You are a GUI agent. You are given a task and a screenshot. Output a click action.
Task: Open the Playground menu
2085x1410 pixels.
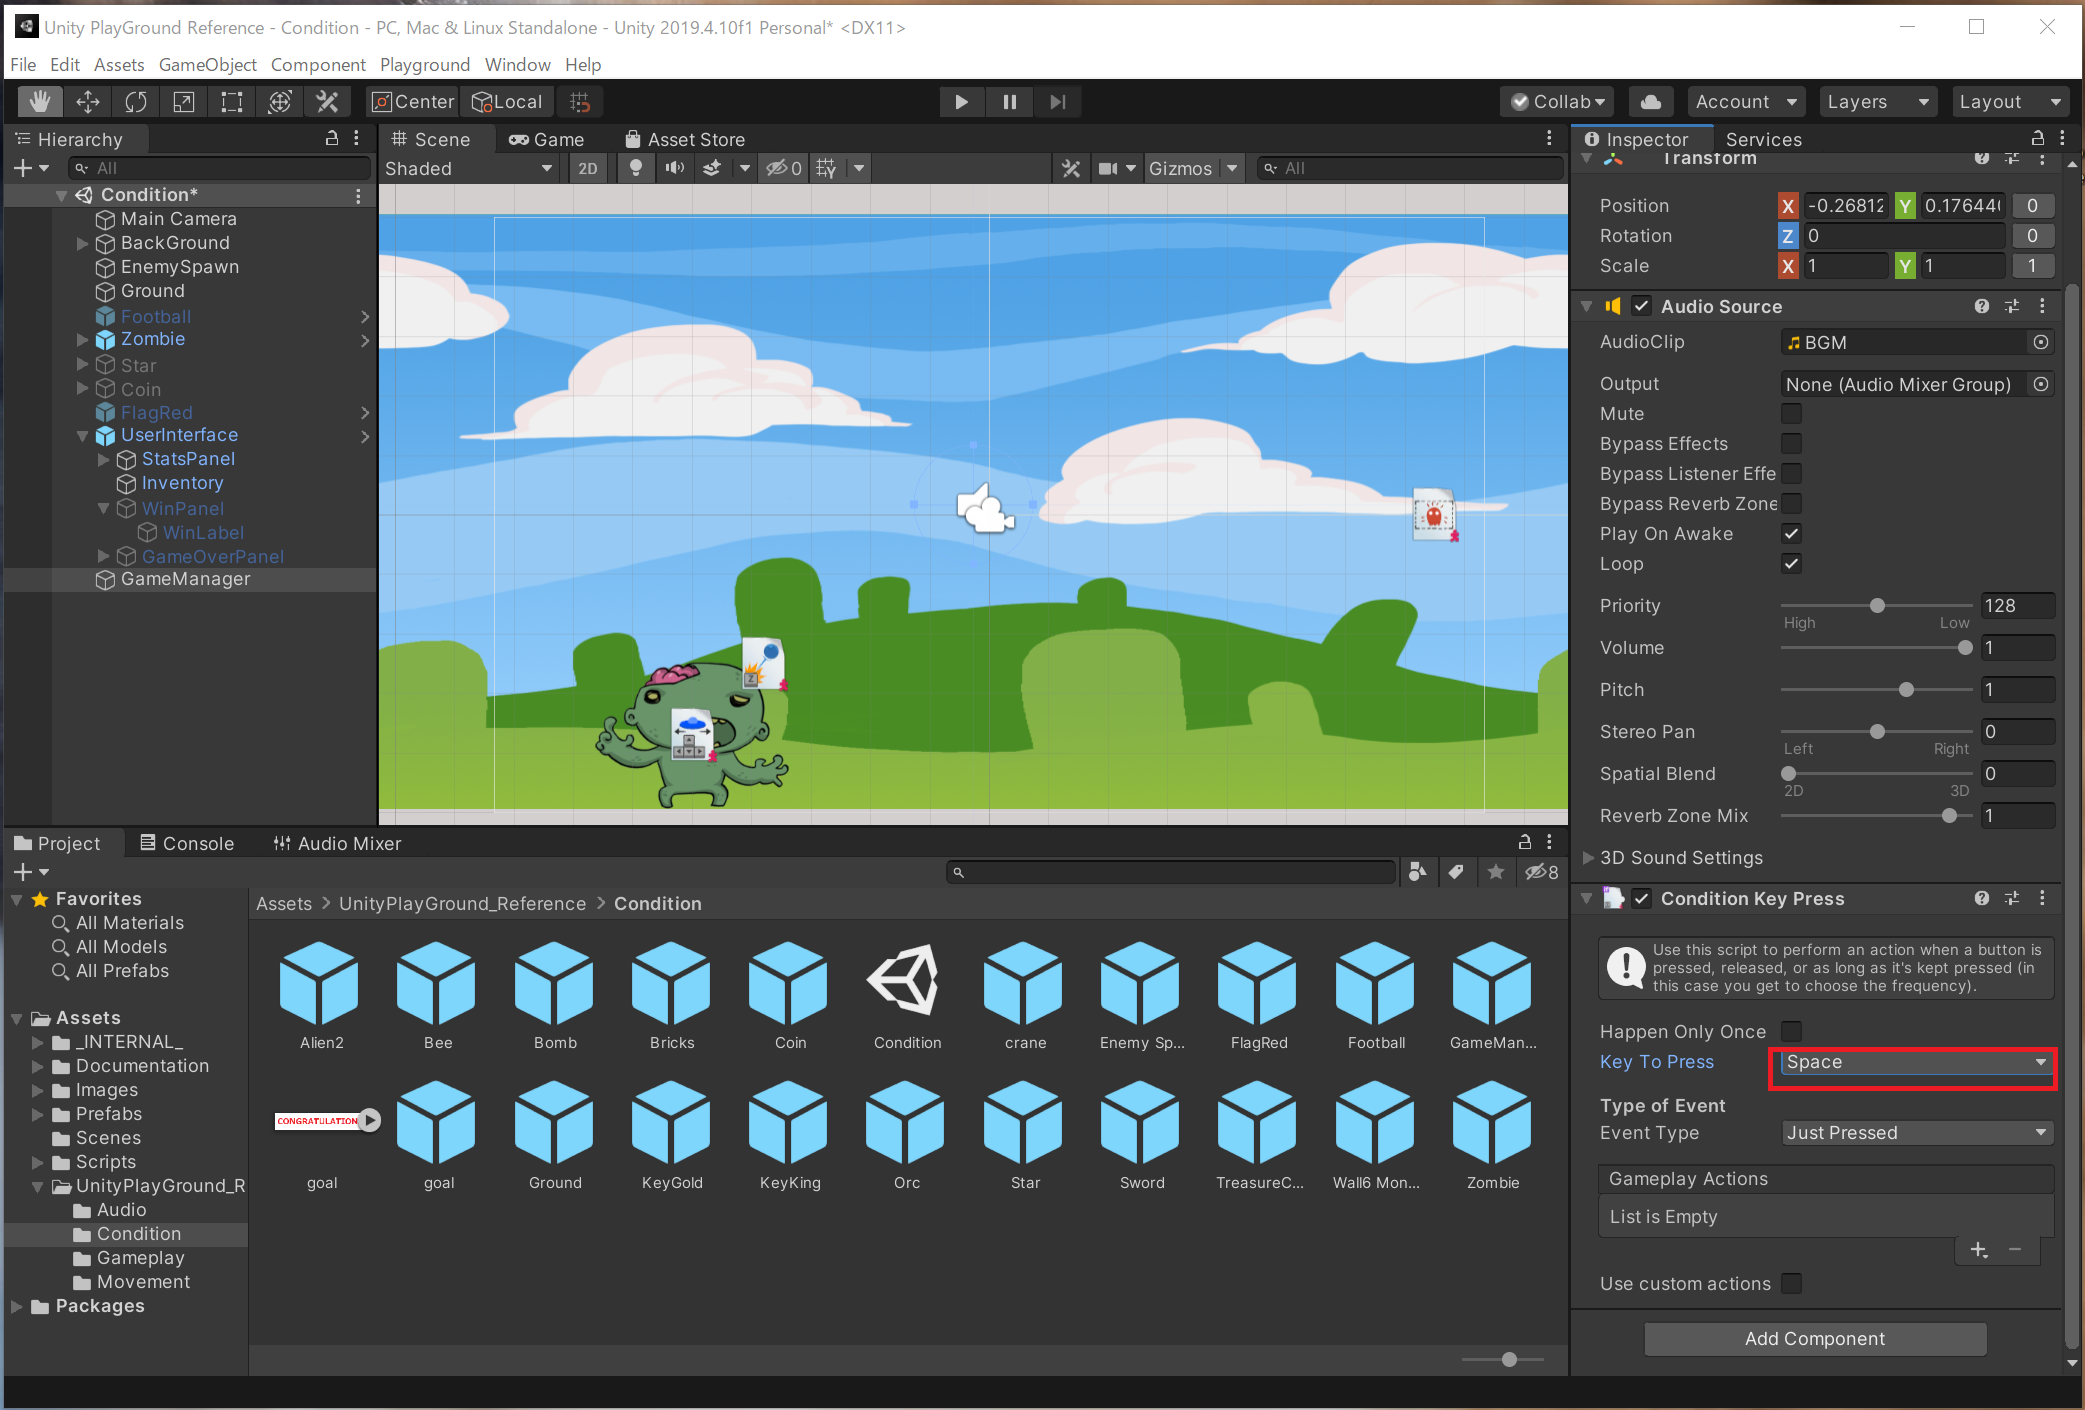click(424, 65)
